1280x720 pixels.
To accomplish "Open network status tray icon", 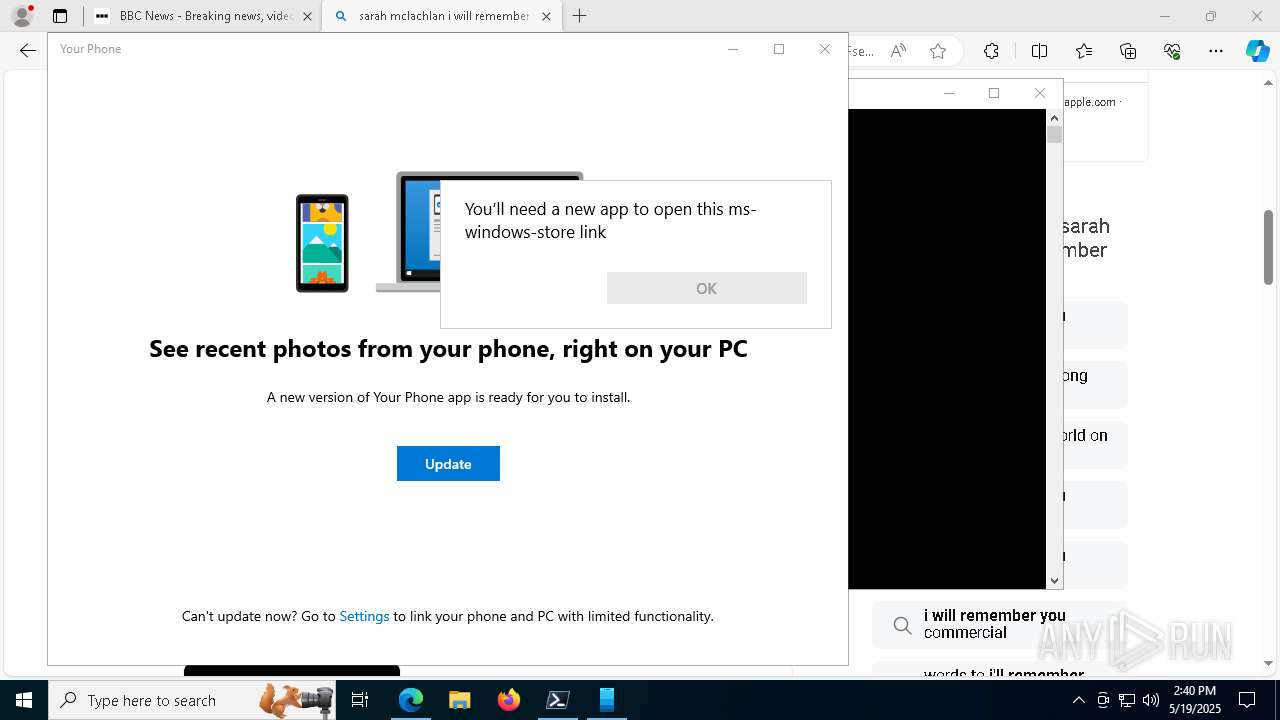I will point(1127,700).
